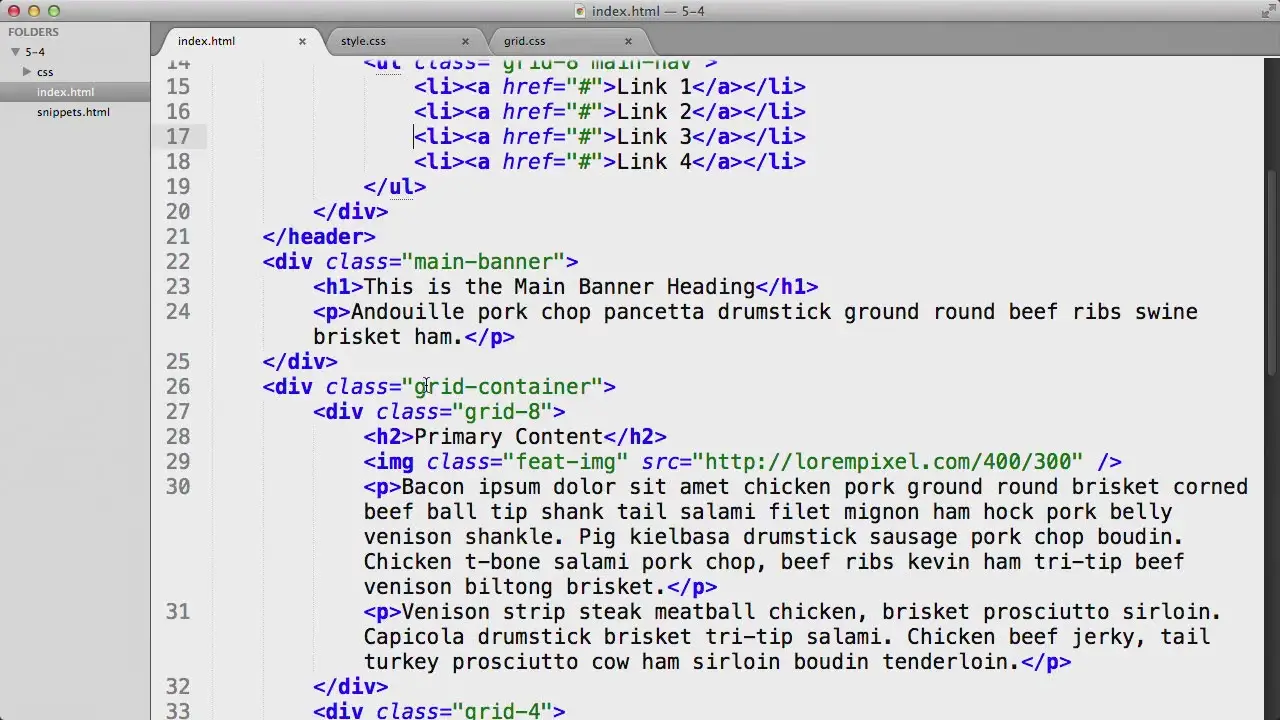Click line number 24 in the gutter
This screenshot has width=1280, height=720.
178,312
